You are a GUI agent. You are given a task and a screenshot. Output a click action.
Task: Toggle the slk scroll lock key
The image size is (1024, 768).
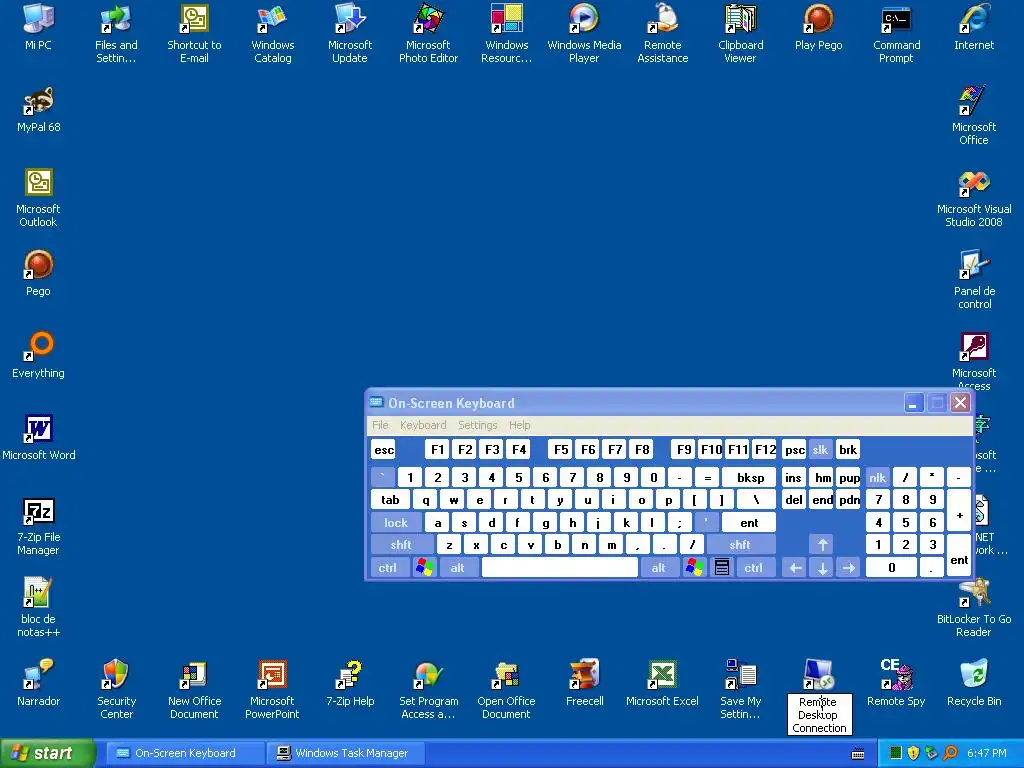click(x=820, y=449)
